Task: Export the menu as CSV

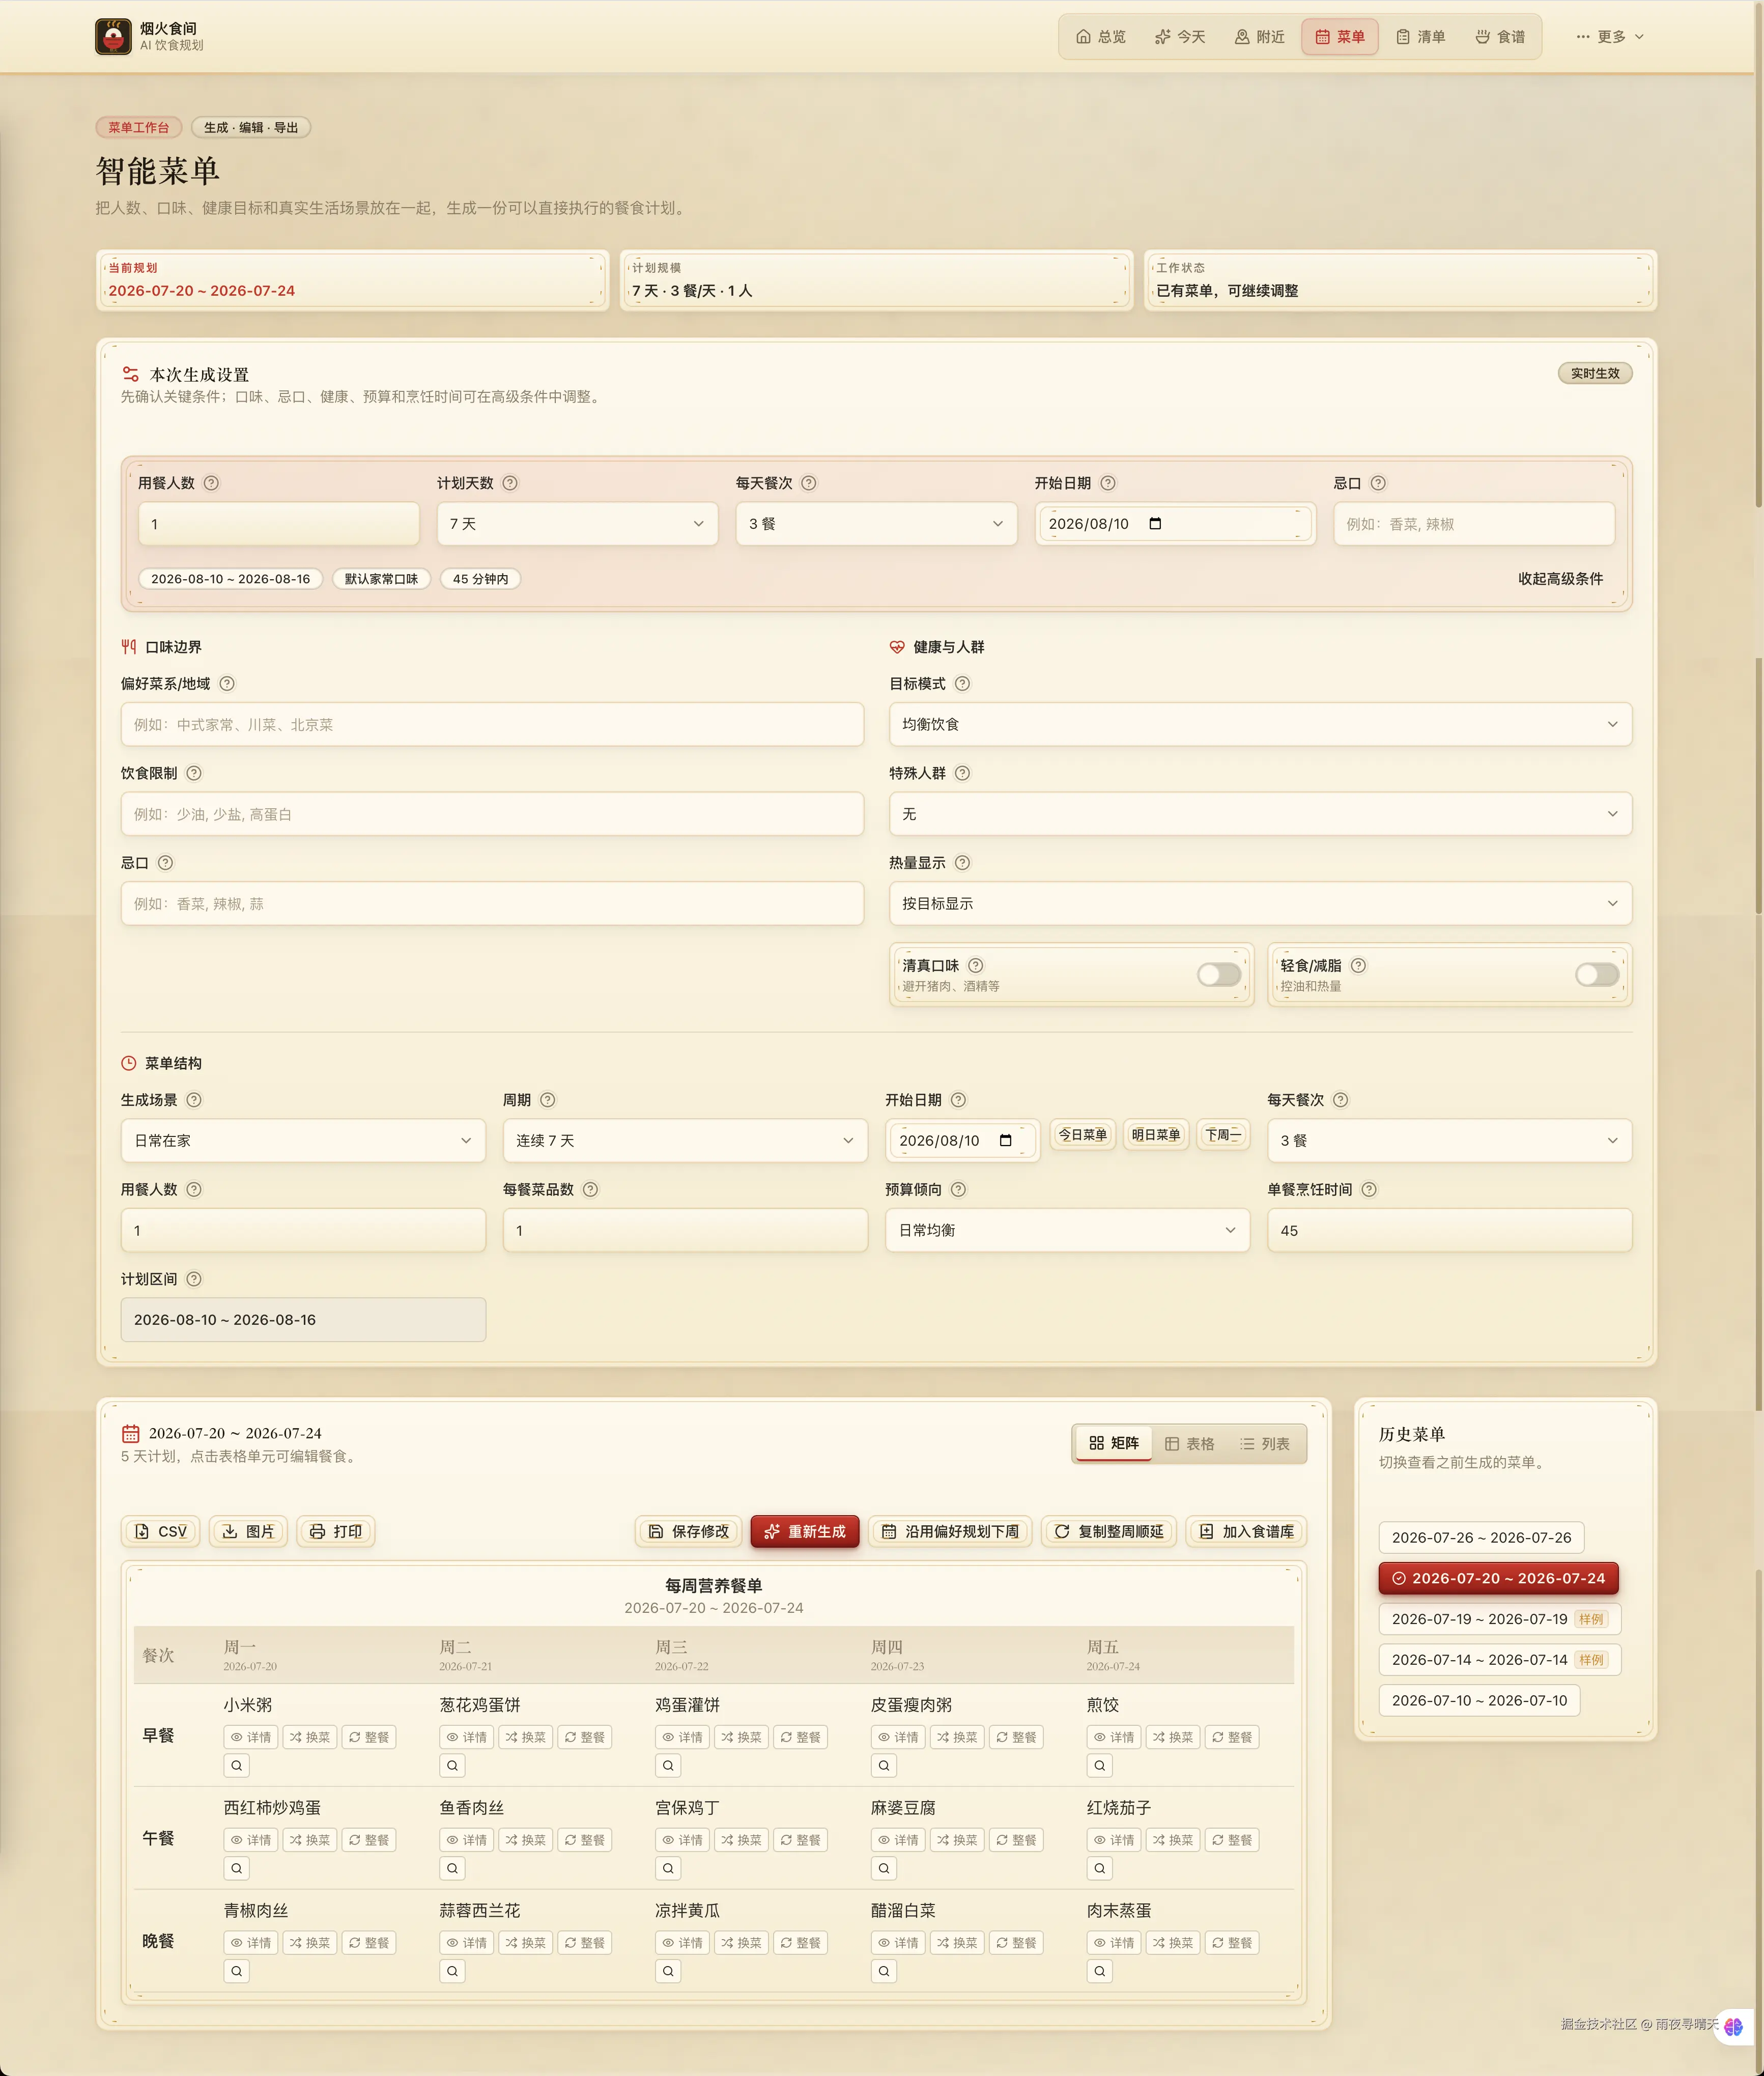Action: (161, 1532)
